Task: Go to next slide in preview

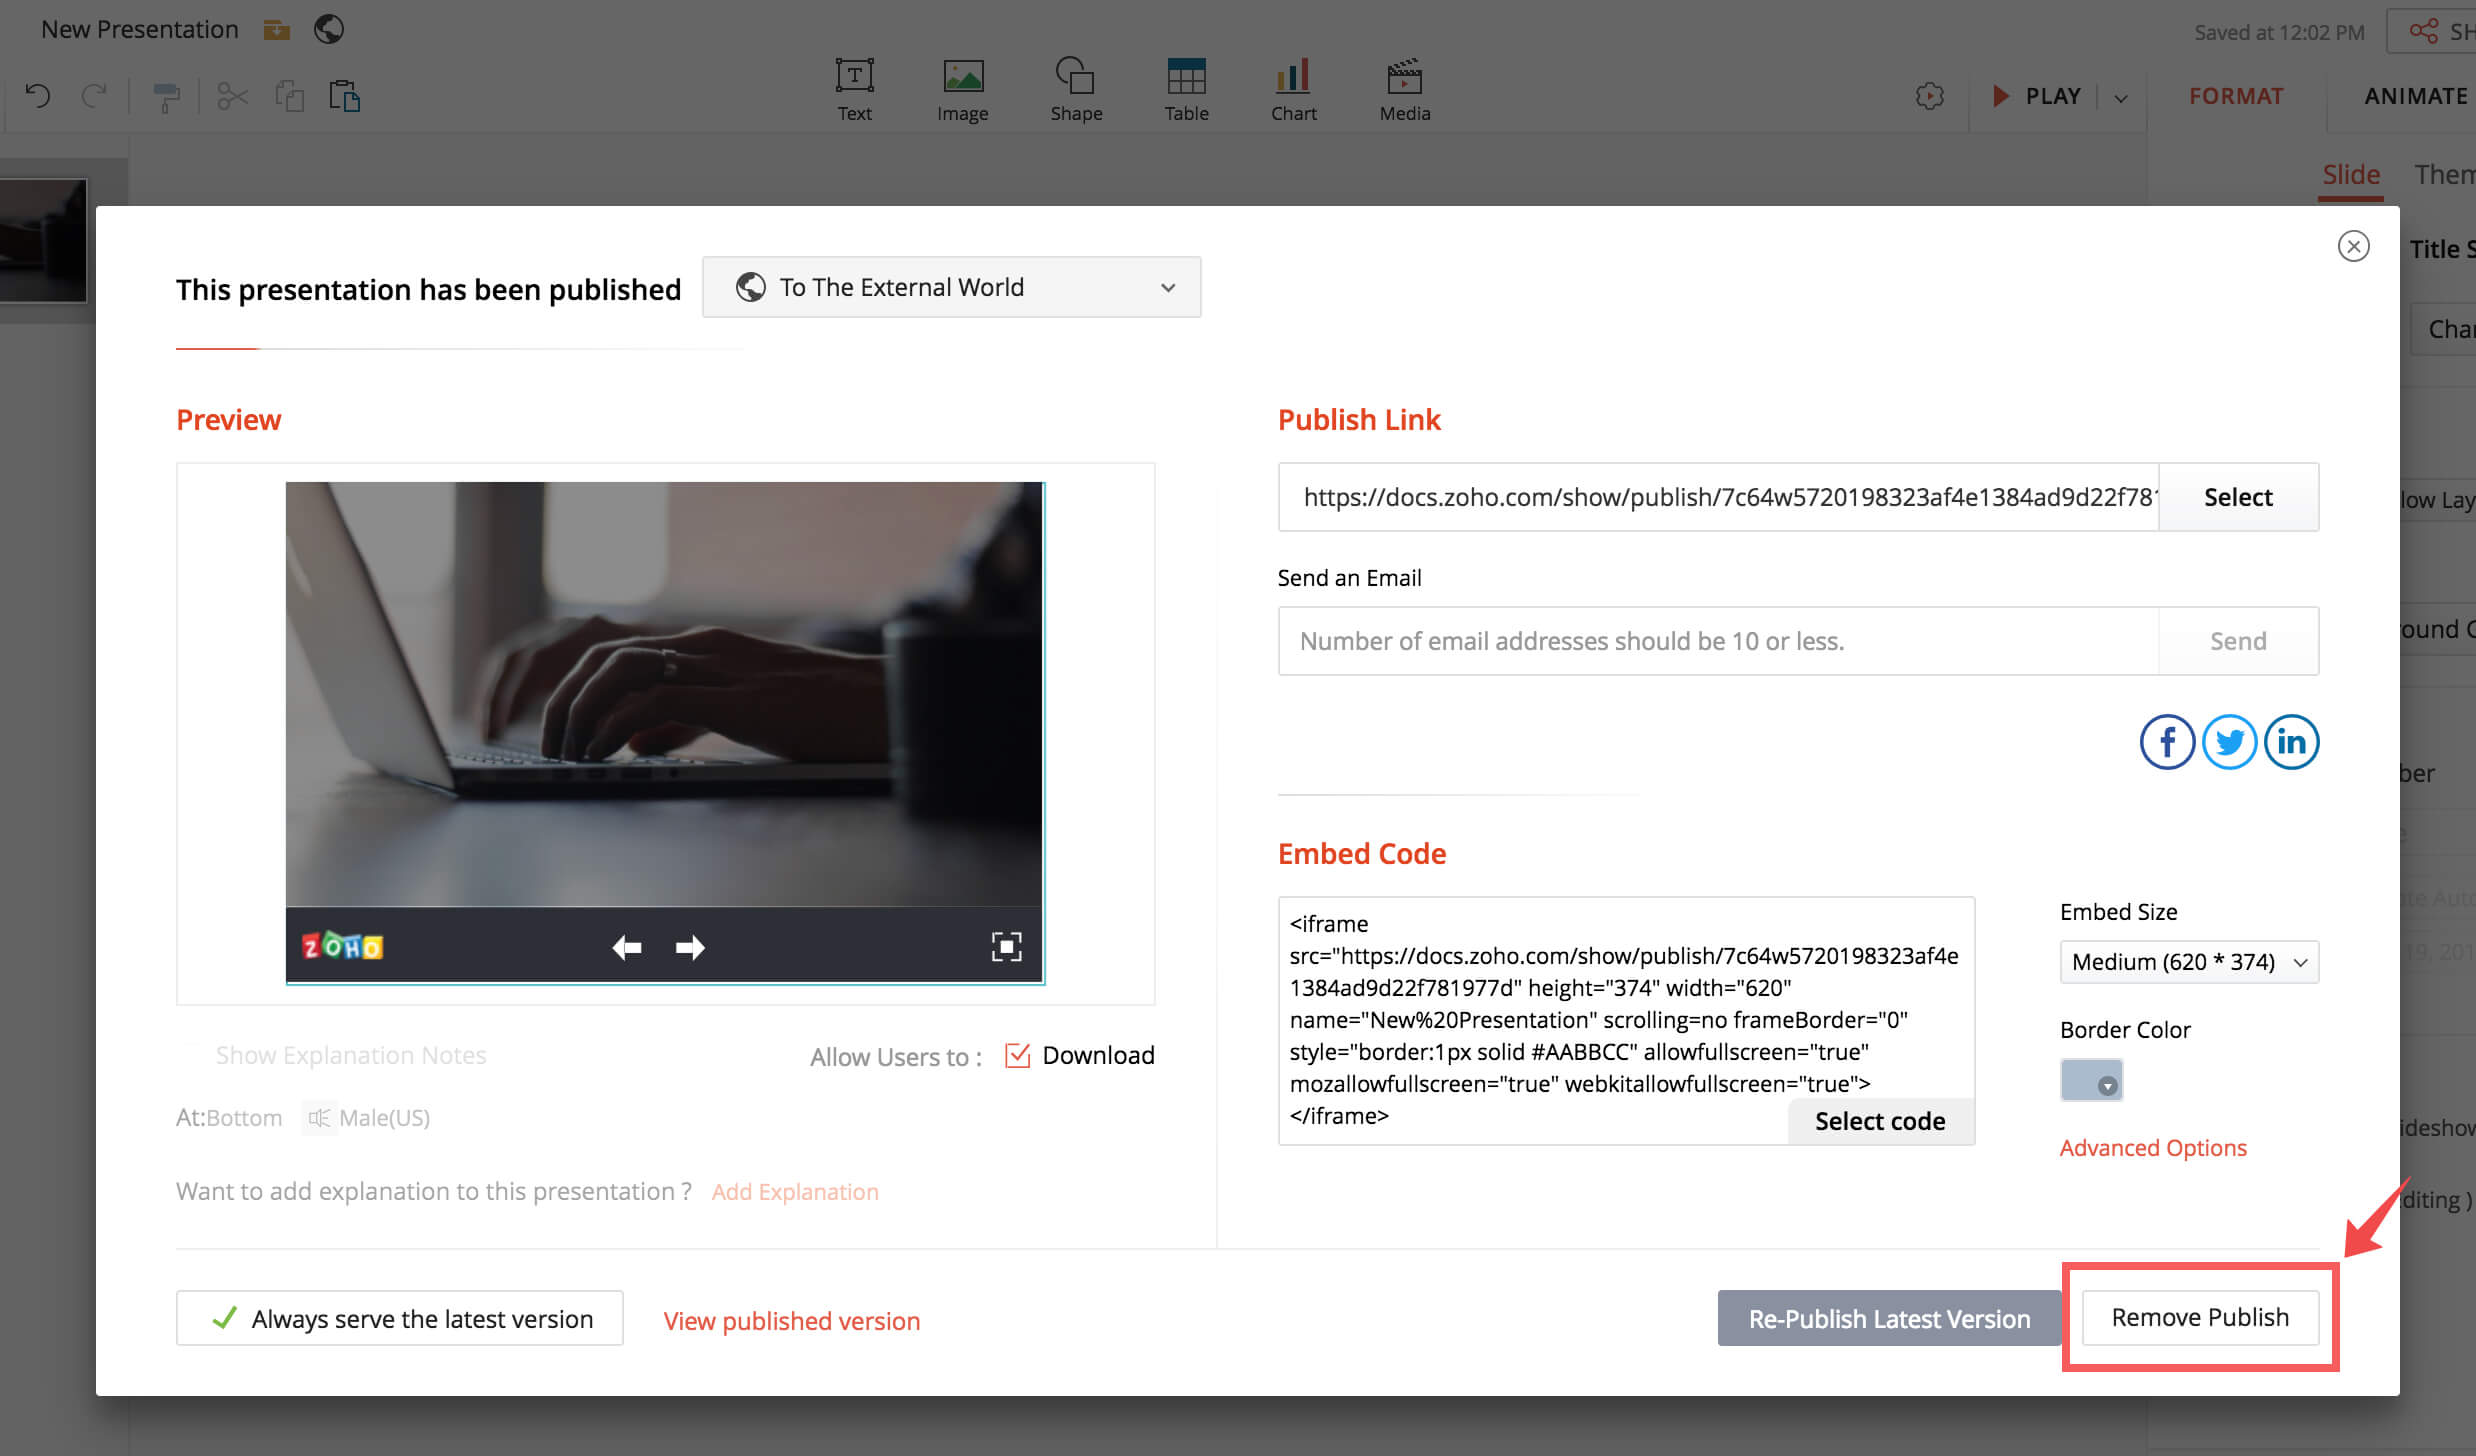Action: click(690, 947)
